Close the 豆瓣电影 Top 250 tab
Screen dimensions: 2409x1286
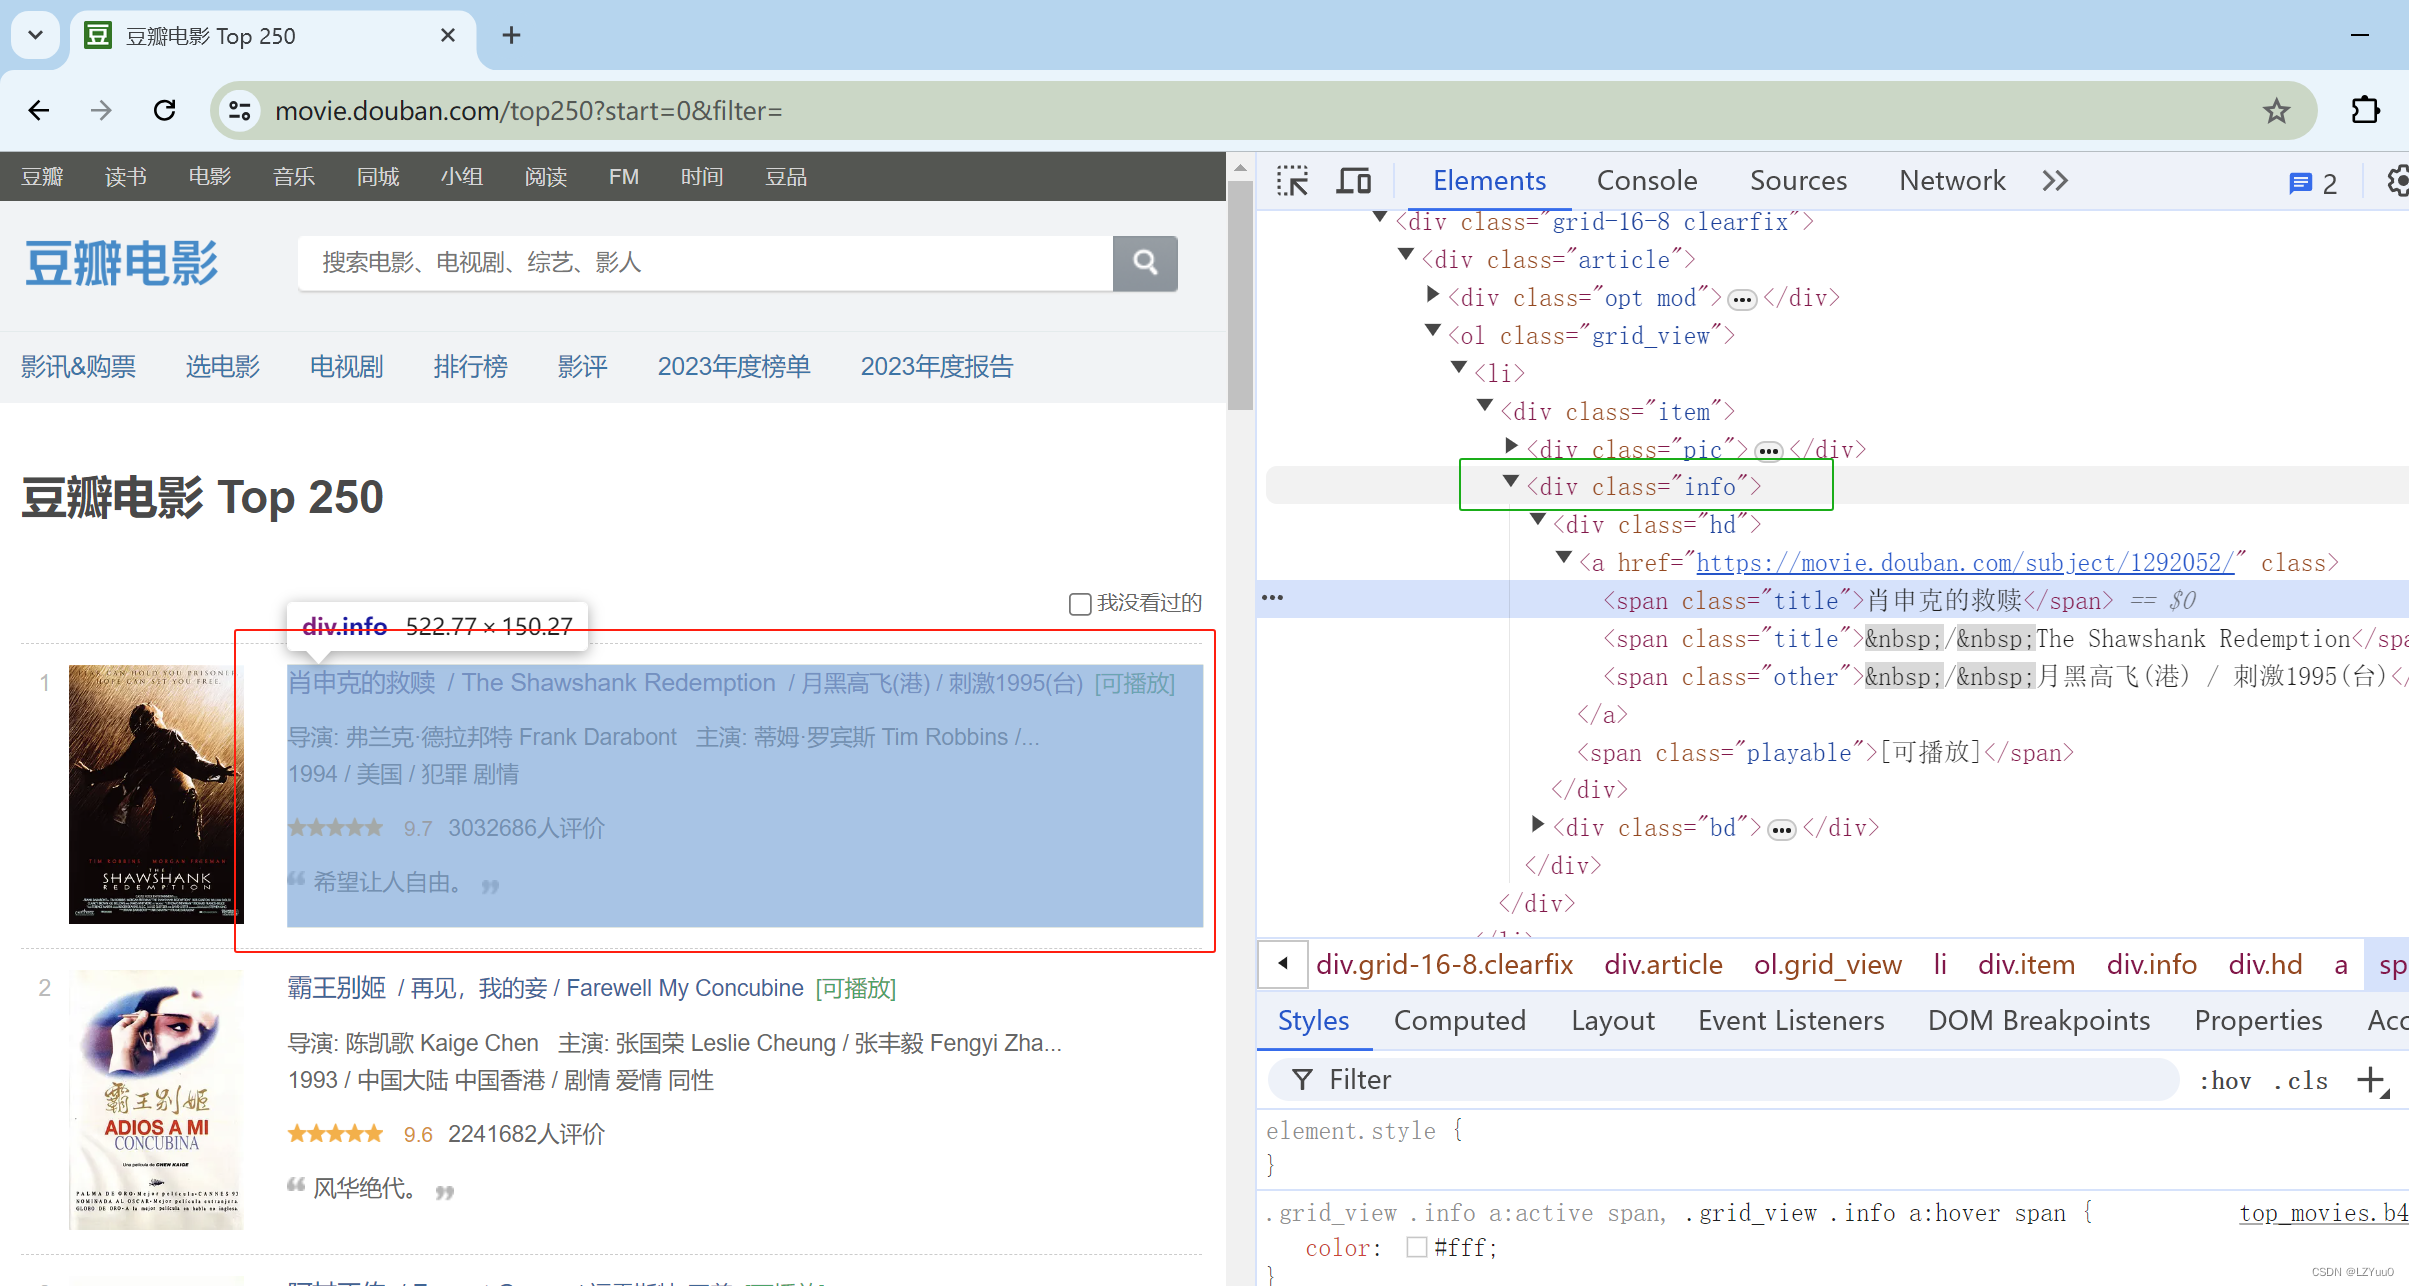[x=447, y=35]
